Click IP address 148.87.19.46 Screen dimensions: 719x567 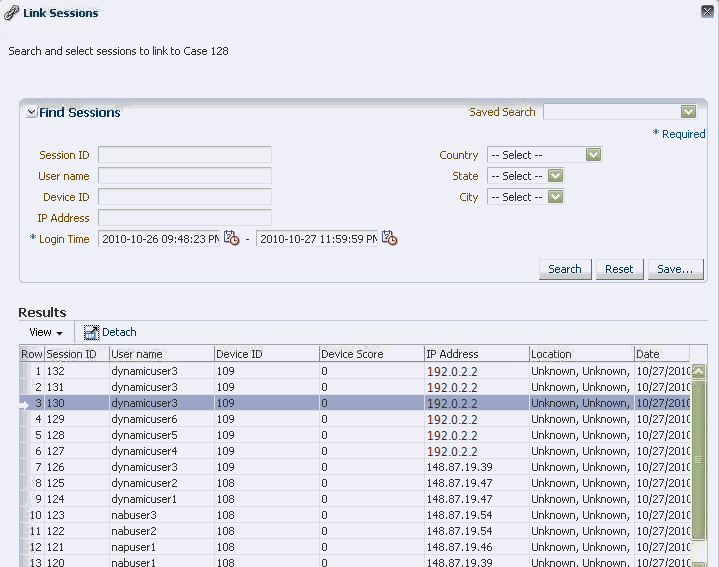coord(459,548)
